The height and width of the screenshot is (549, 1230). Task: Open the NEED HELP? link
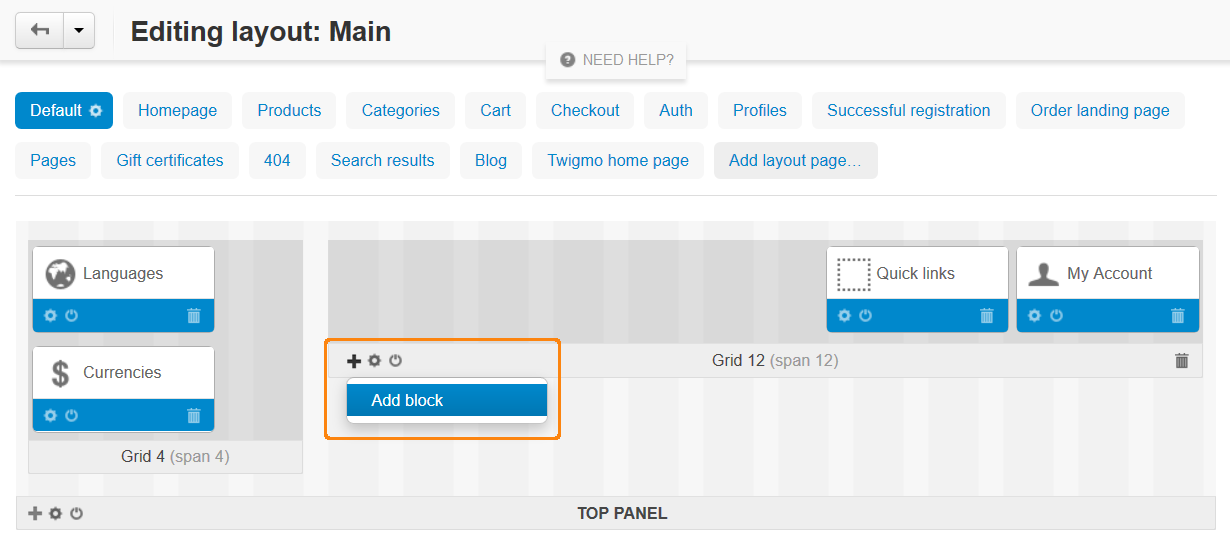click(x=617, y=60)
